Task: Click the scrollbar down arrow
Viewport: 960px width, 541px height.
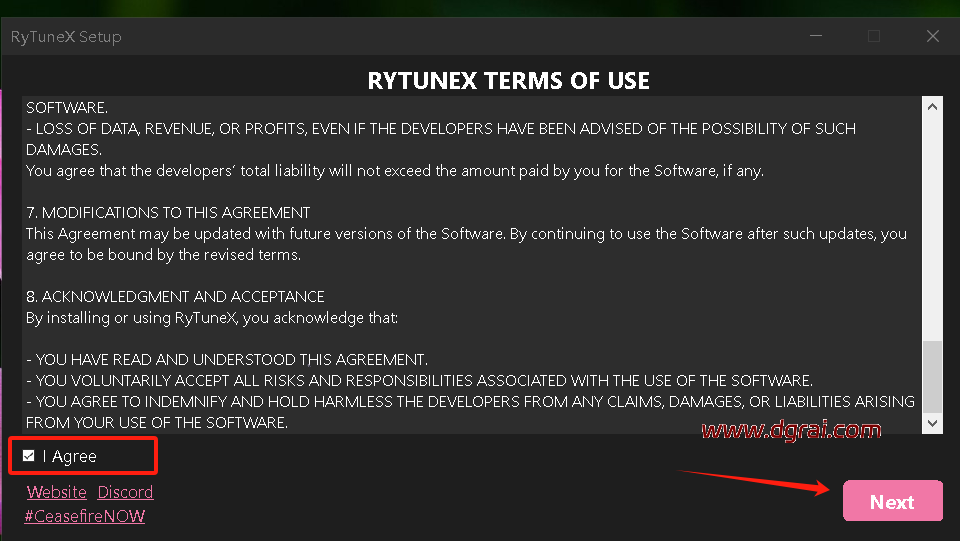Action: click(932, 423)
